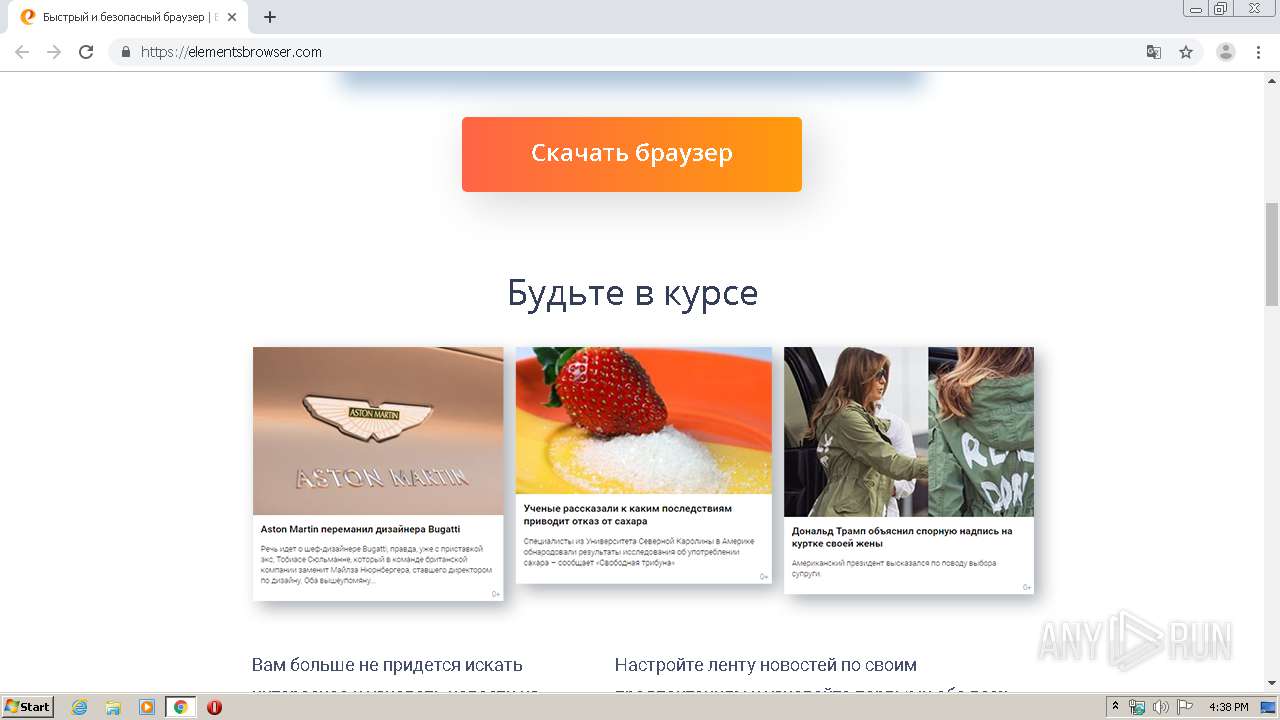Click the browser back arrow

click(22, 52)
